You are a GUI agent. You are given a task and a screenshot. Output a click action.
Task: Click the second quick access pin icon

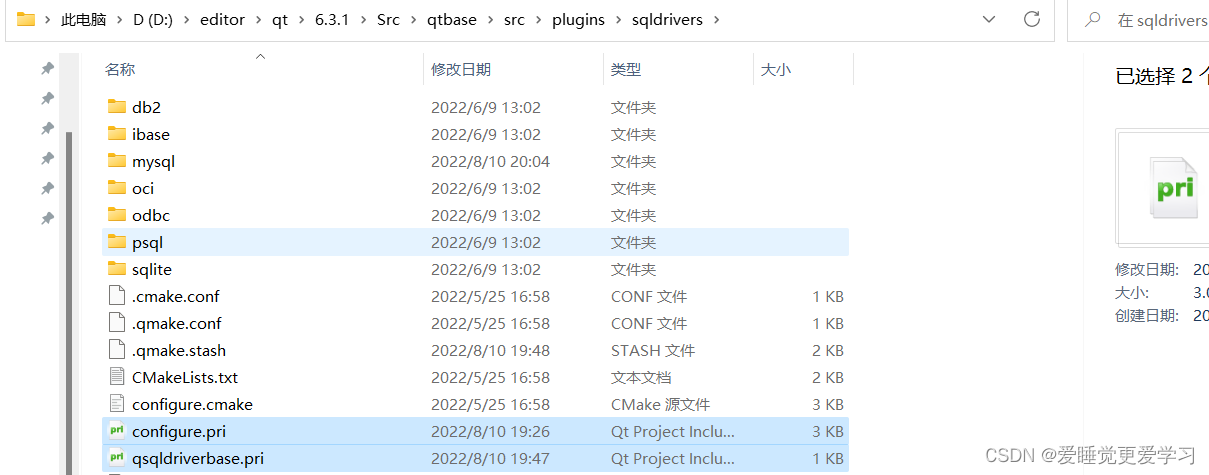pos(47,98)
